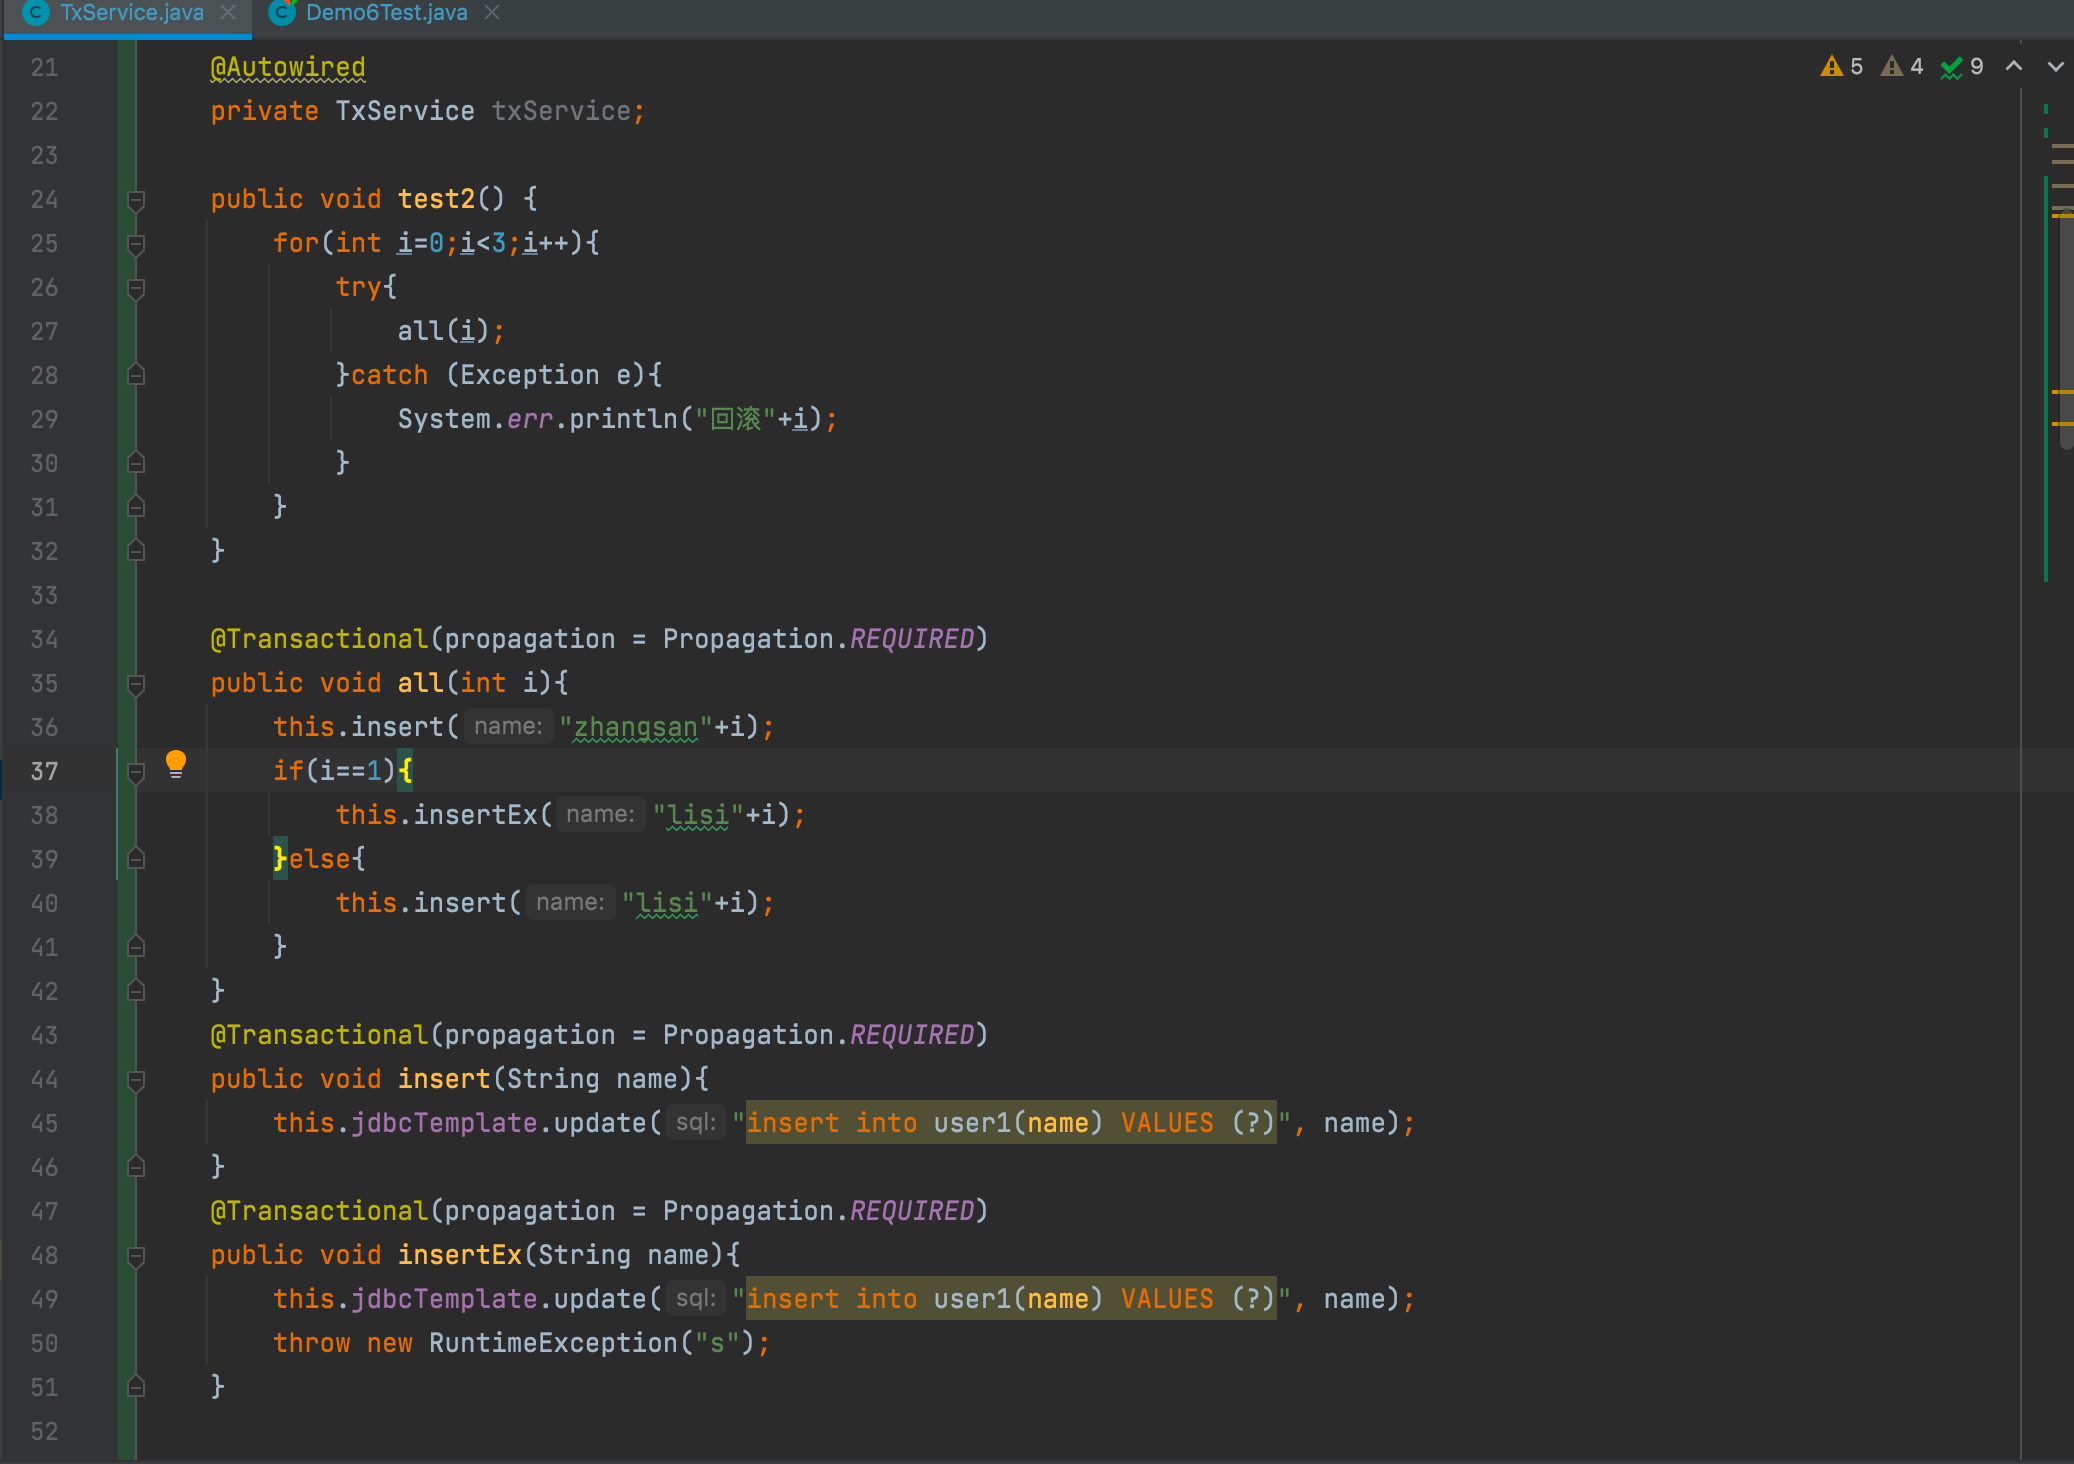Click @Transactional annotation on line 47
This screenshot has width=2074, height=1464.
coord(319,1211)
